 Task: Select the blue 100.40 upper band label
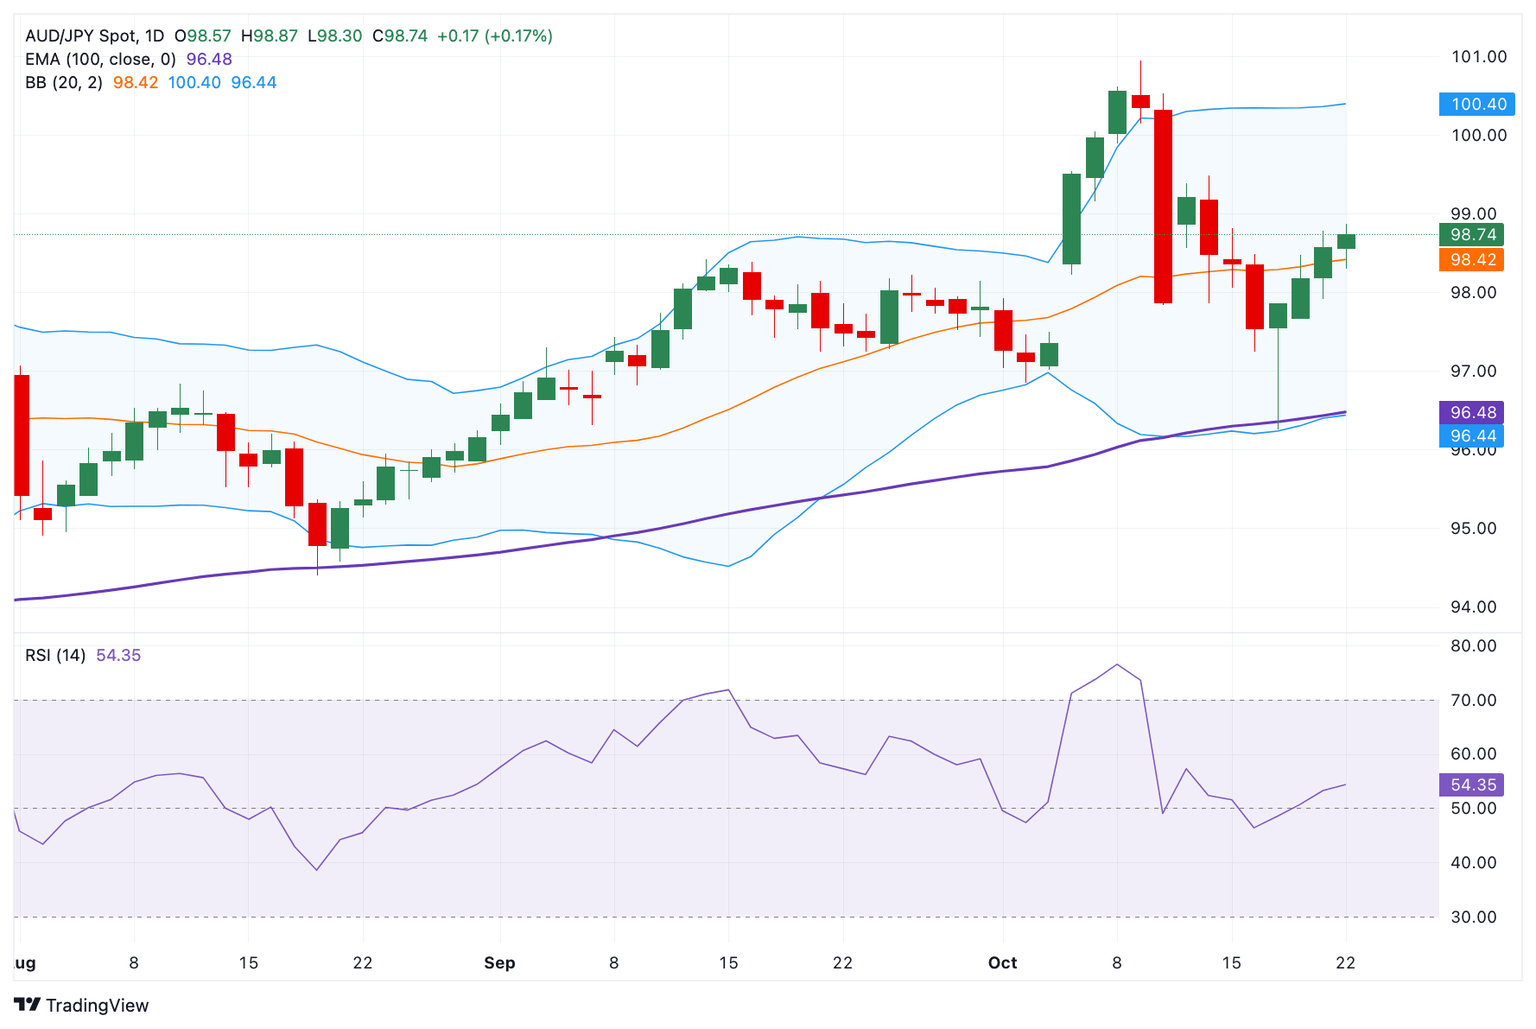point(1477,104)
